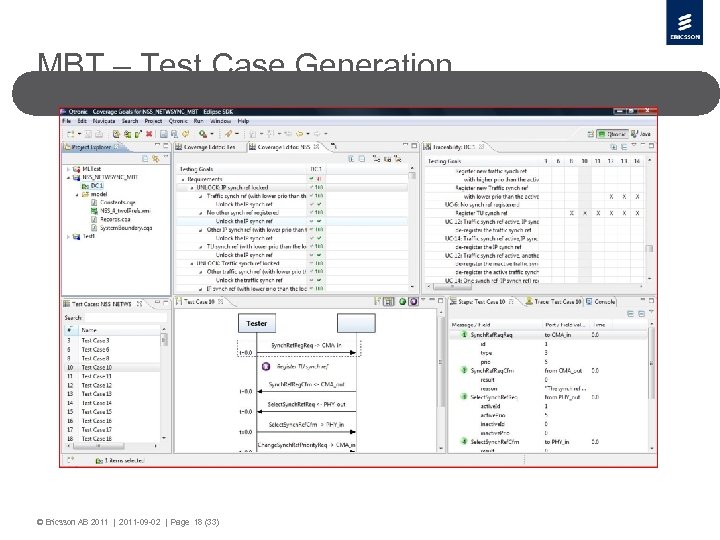Viewport: 720px width, 540px height.
Task: Click the collapse all icon in Coverage Editor
Action: click(x=362, y=159)
